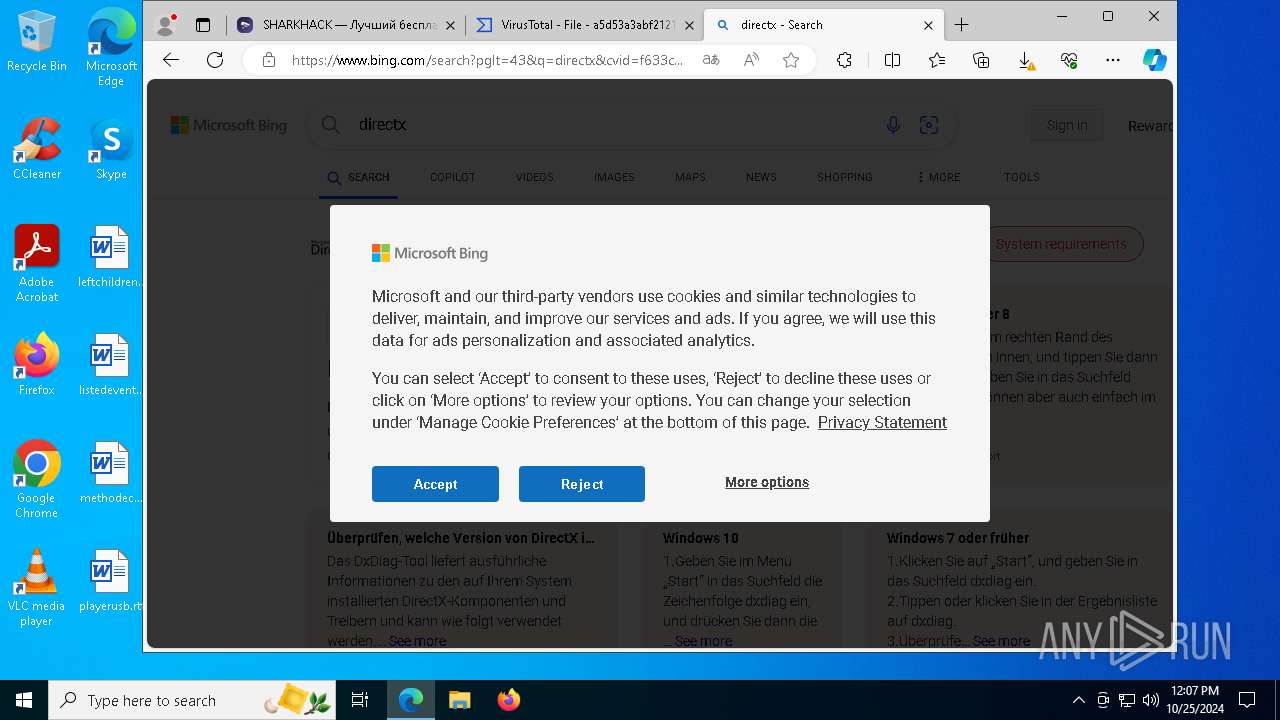The height and width of the screenshot is (720, 1280).
Task: Select the NEWS search tab
Action: tap(761, 177)
